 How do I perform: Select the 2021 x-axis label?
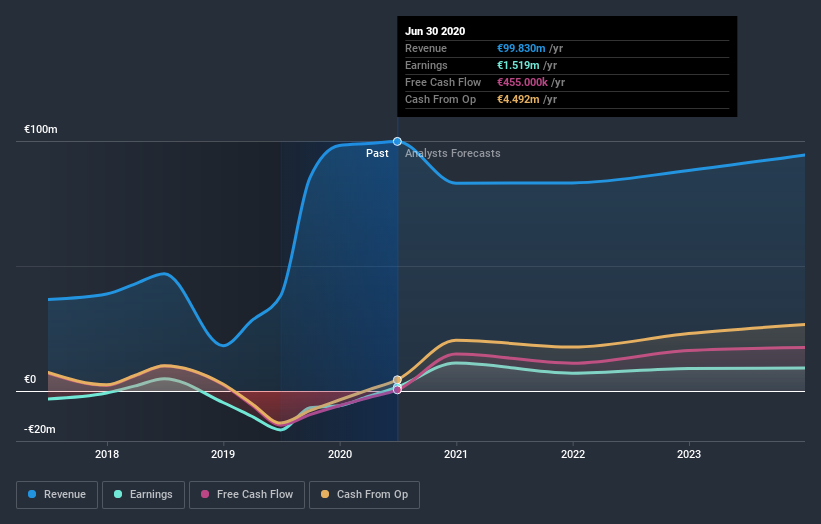[456, 454]
